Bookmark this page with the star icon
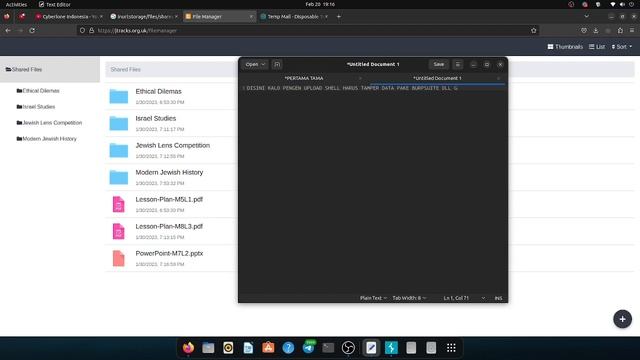Screen dimensions: 640x360 [x=533, y=31]
